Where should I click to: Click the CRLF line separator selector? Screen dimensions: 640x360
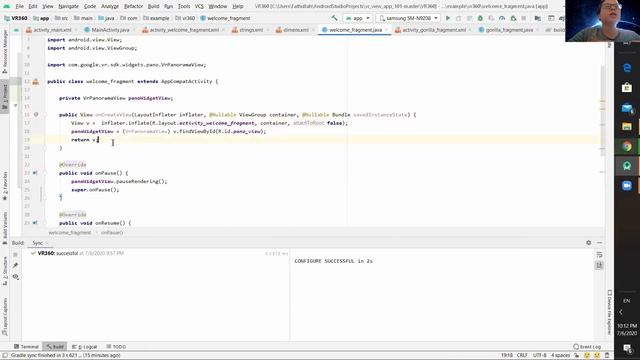tap(522, 356)
